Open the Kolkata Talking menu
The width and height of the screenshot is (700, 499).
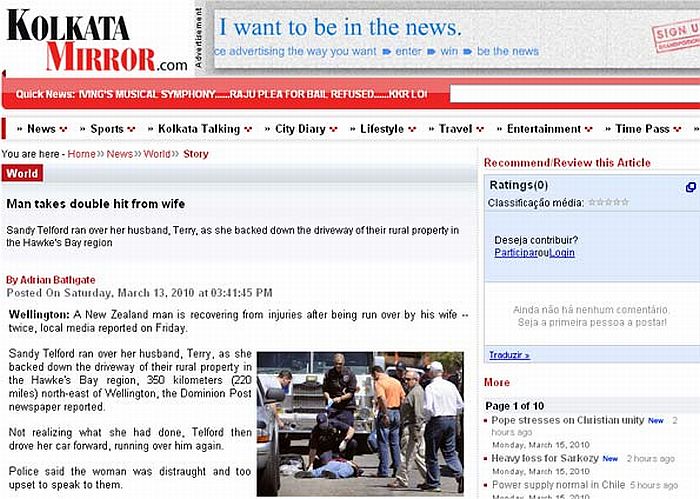coord(199,129)
